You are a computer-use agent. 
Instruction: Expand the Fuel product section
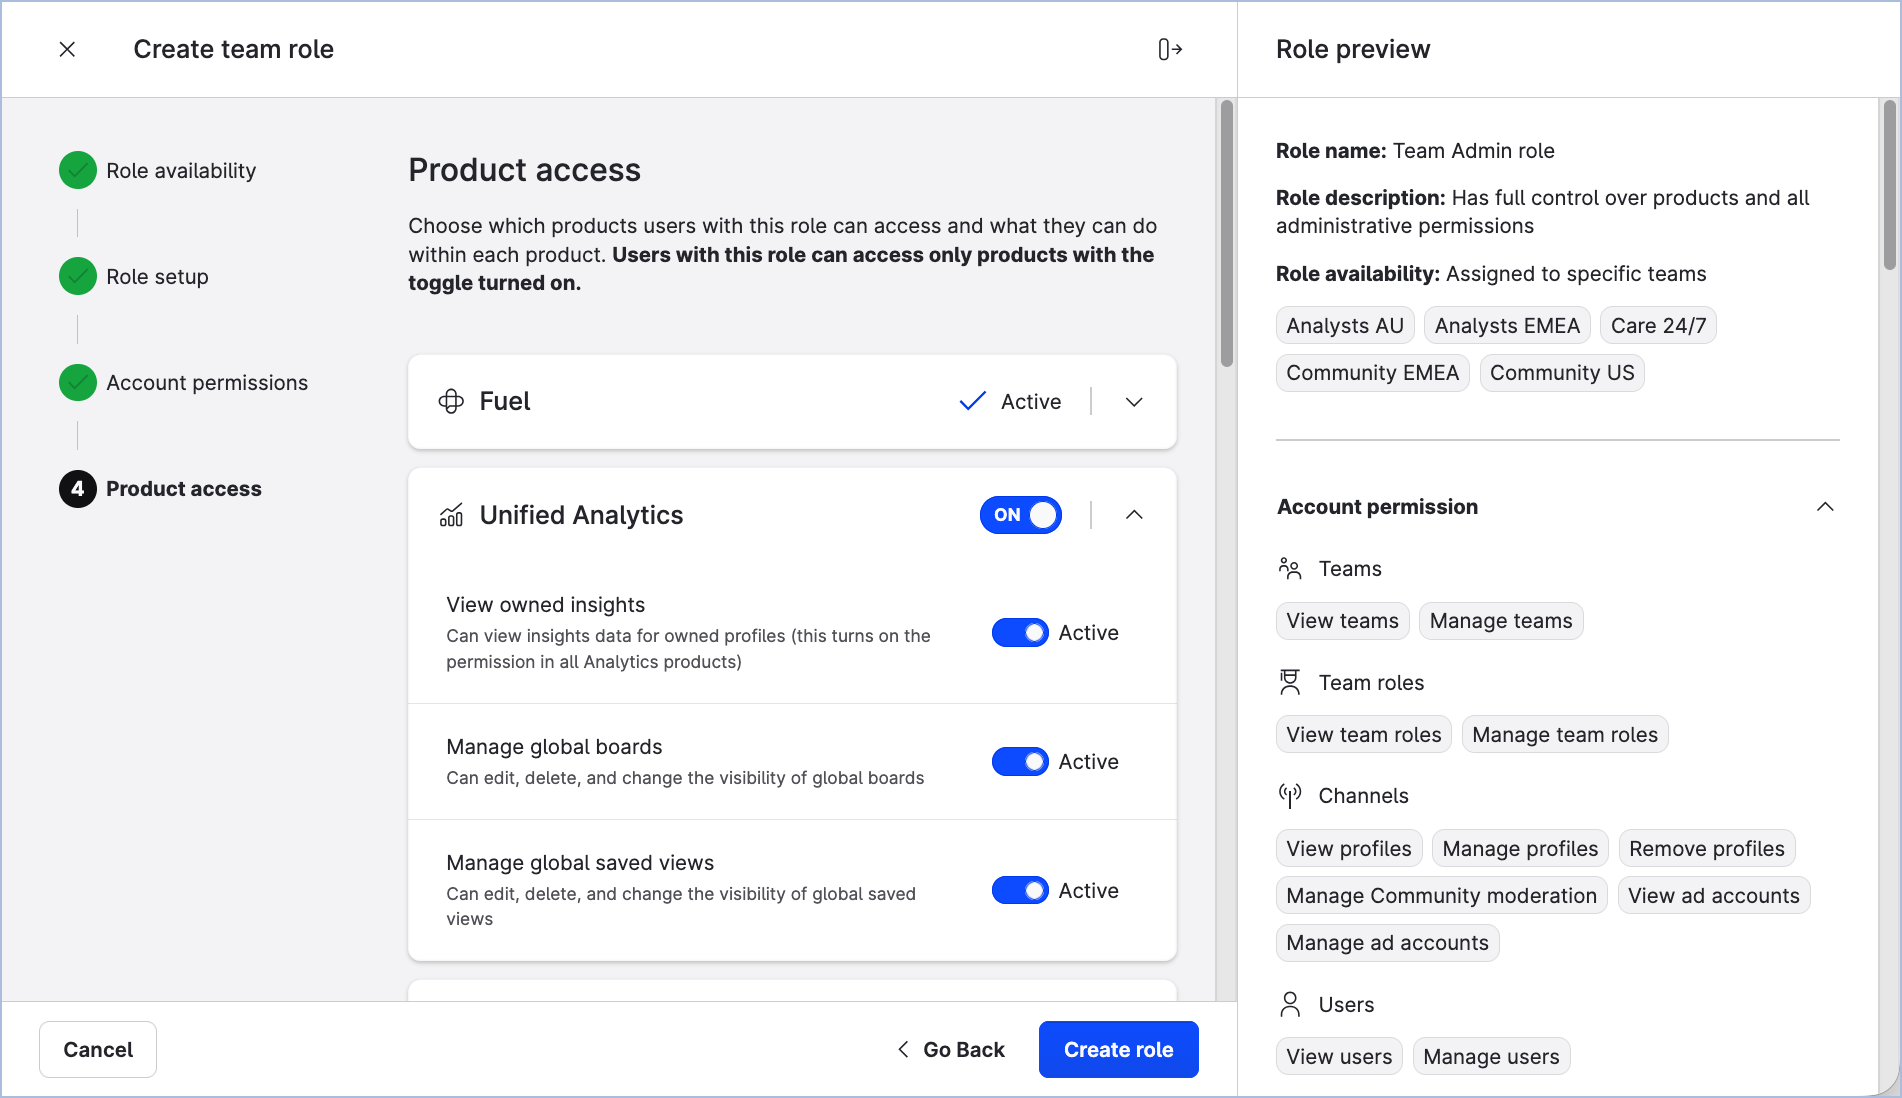[1134, 402]
